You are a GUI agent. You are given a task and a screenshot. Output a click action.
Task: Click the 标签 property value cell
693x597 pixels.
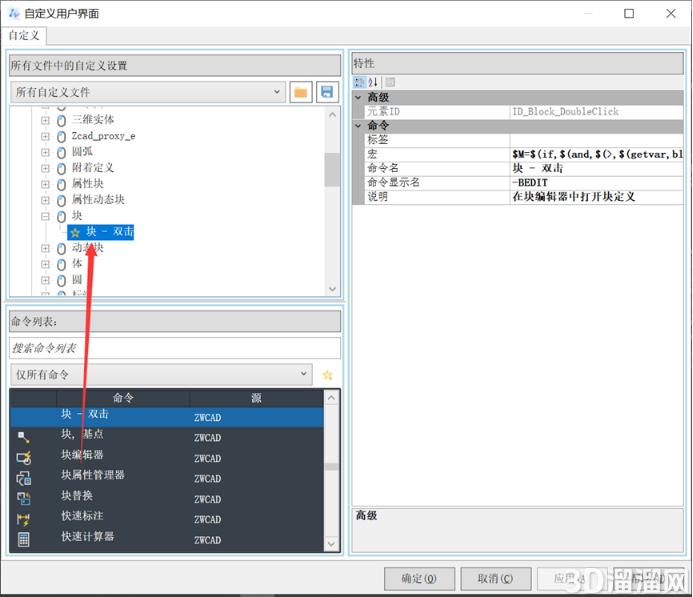(x=597, y=140)
